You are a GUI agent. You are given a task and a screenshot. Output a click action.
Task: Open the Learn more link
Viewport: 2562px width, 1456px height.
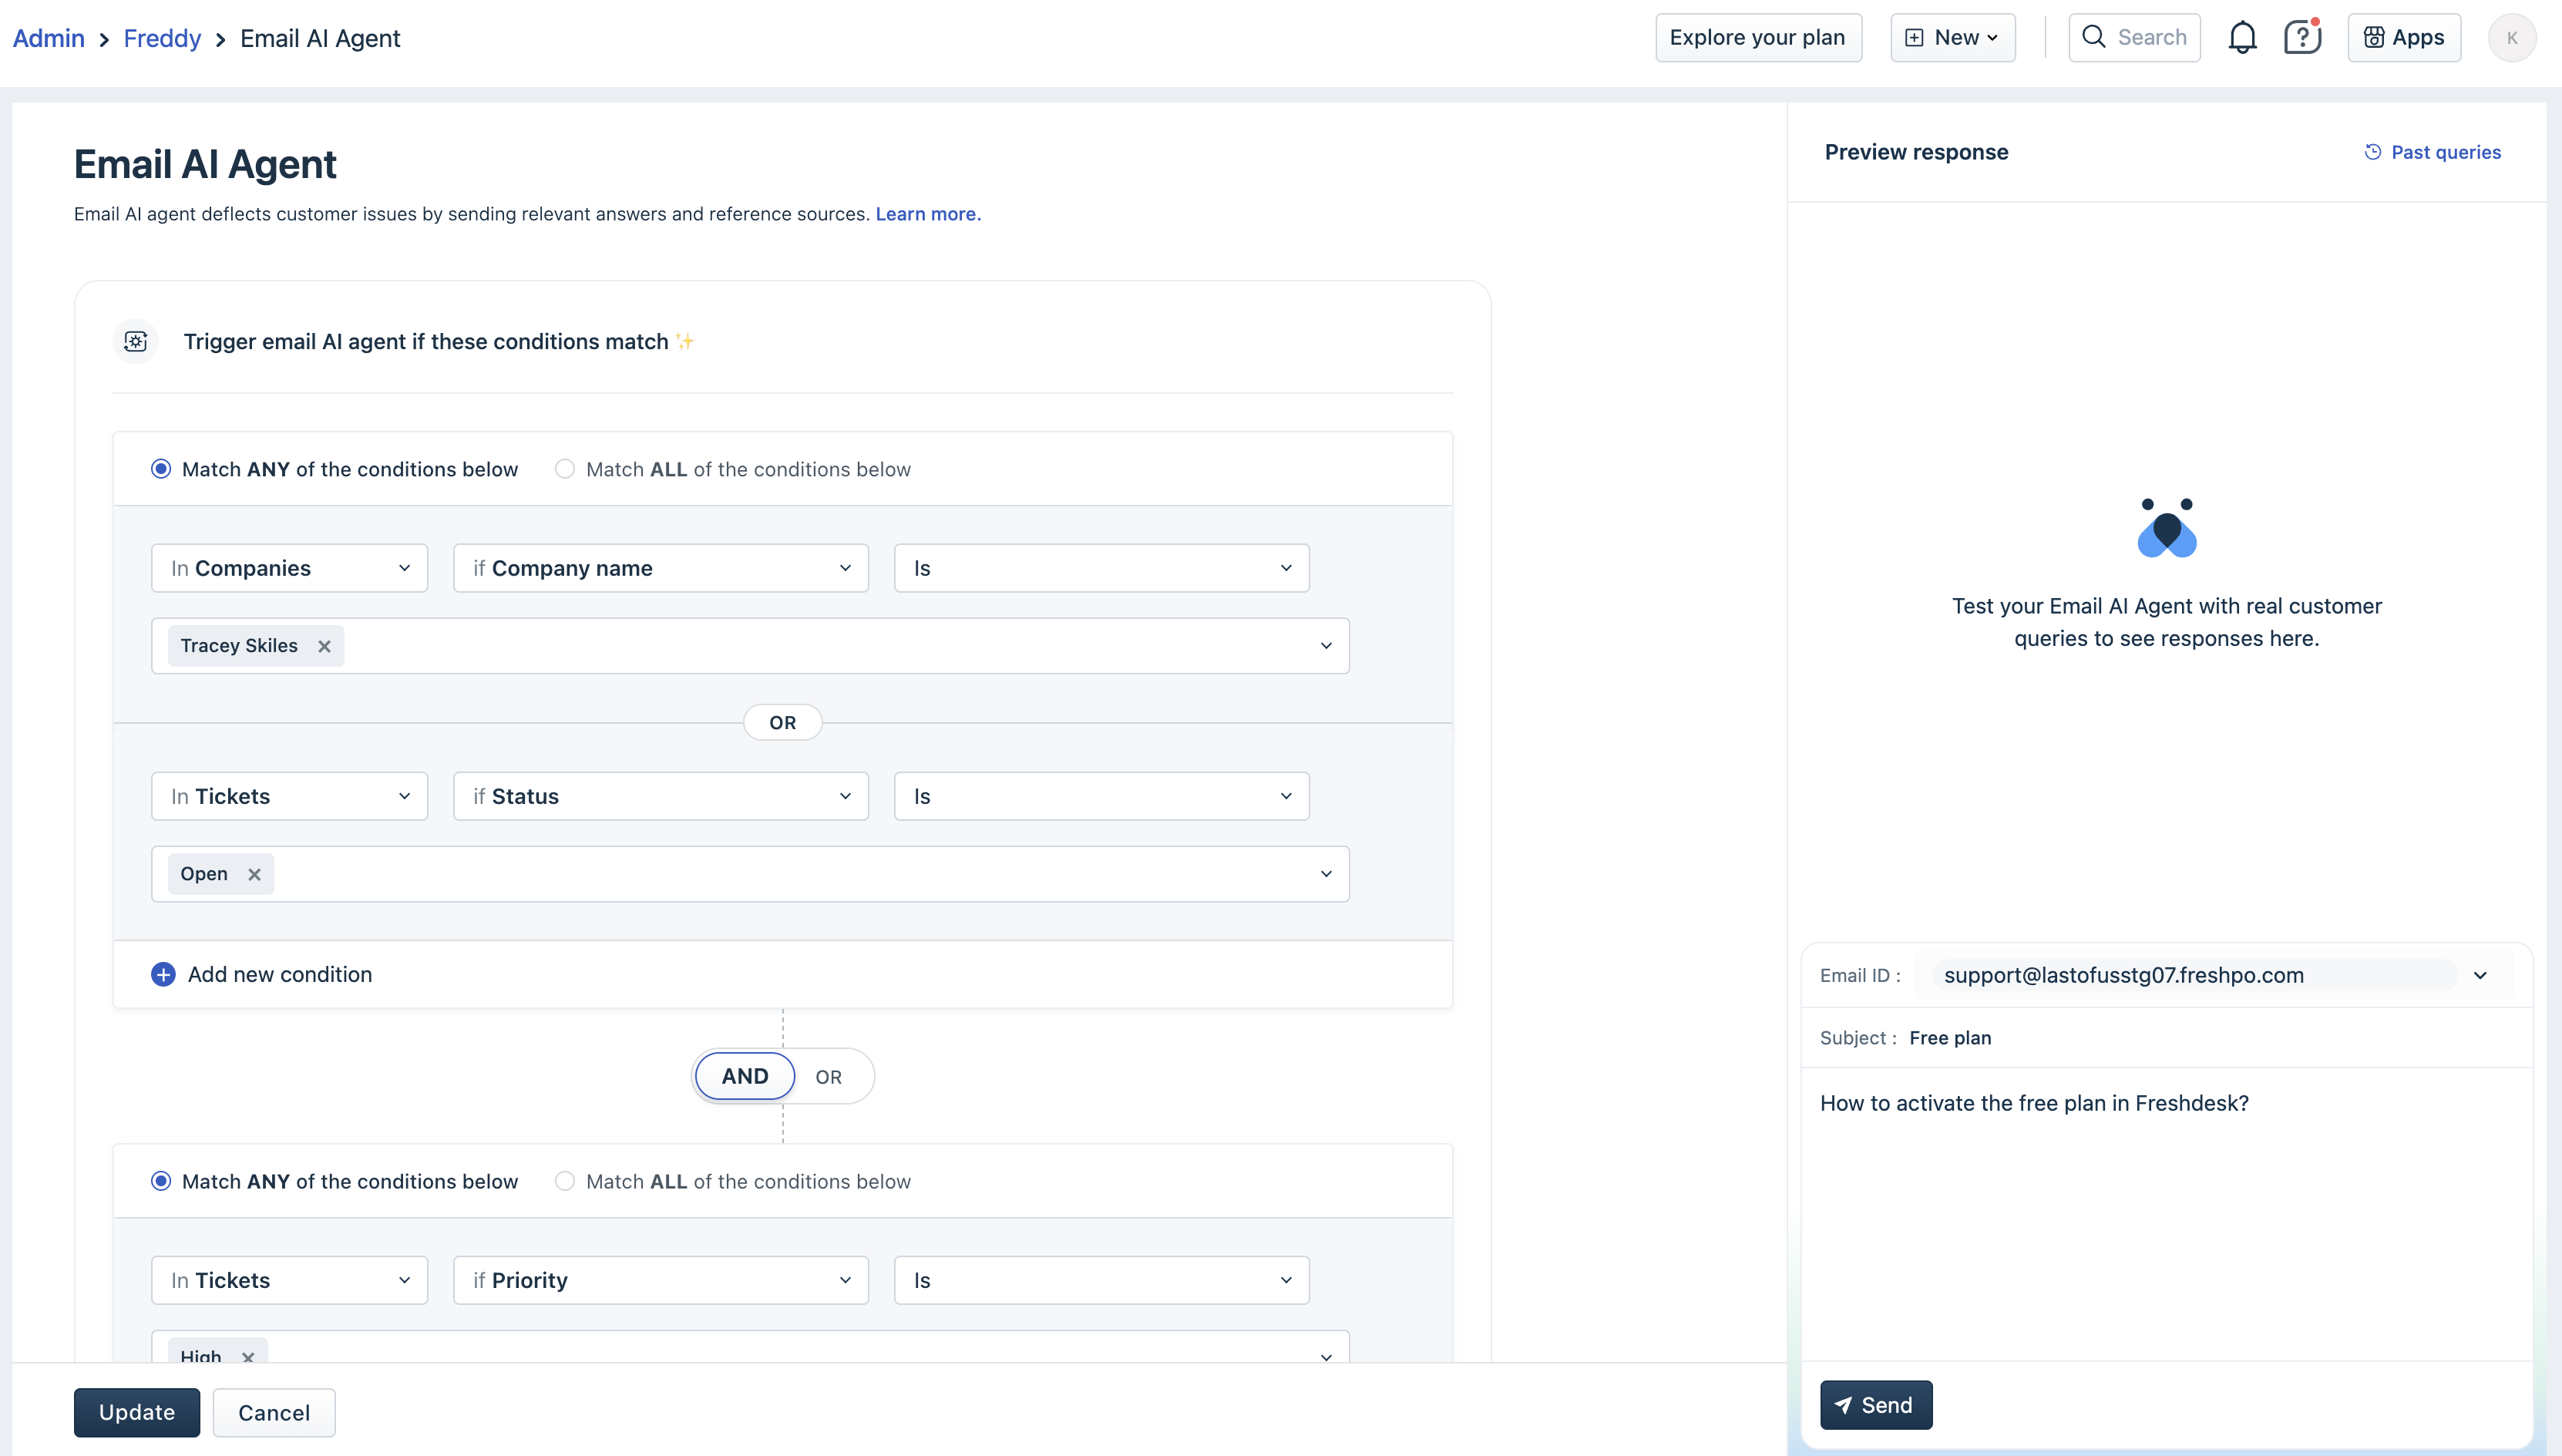[927, 214]
